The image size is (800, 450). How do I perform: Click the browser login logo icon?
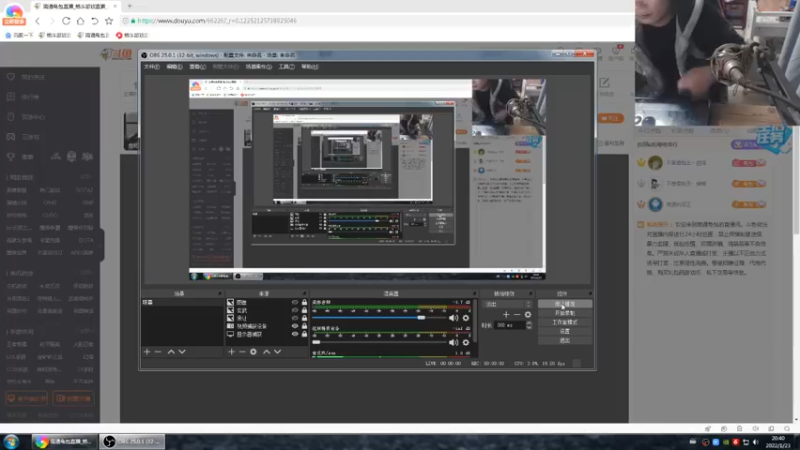click(14, 14)
